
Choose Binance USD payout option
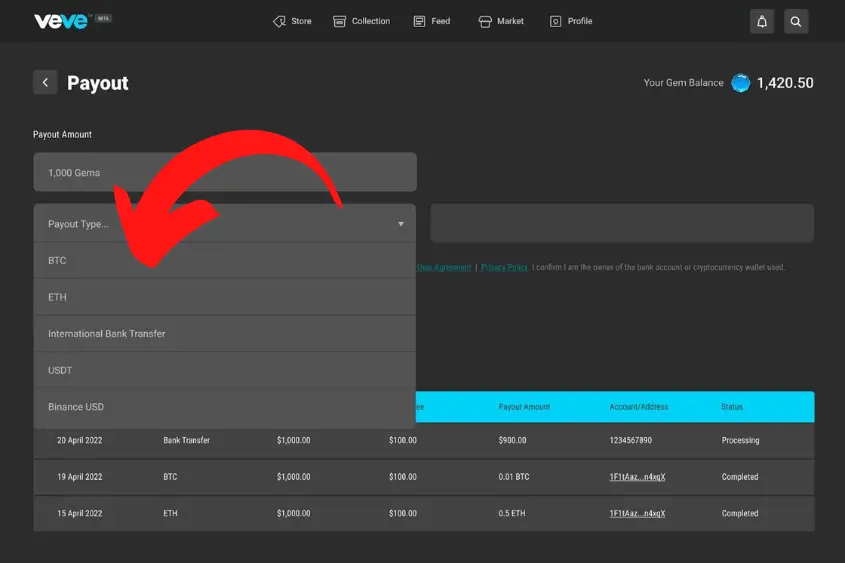[225, 407]
